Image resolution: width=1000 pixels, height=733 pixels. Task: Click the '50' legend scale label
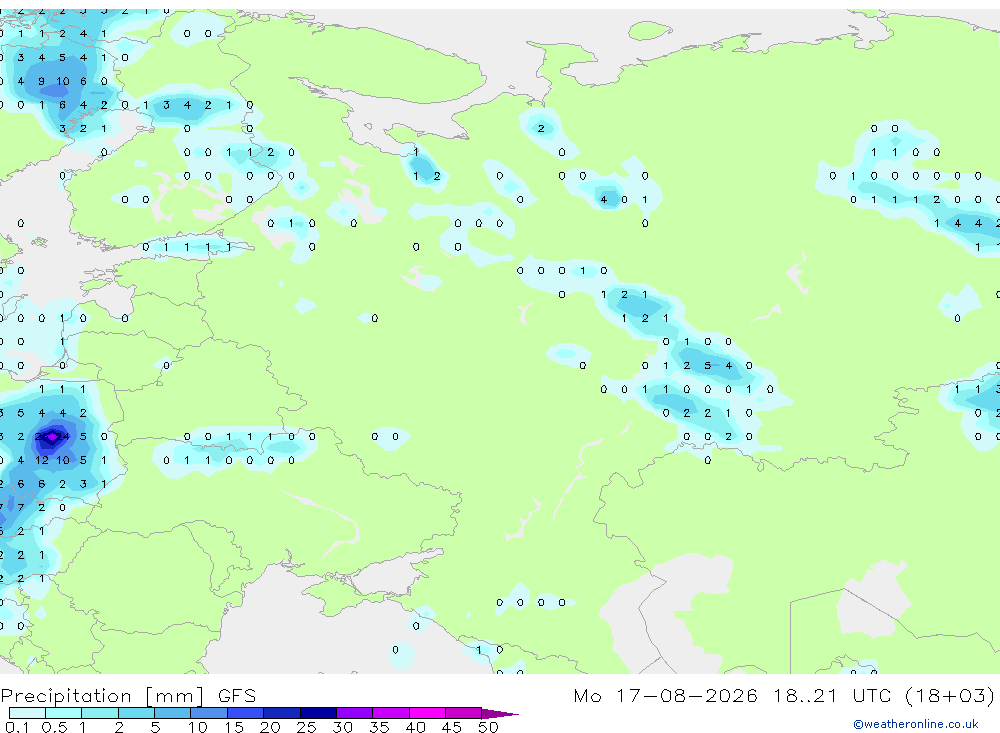488,727
